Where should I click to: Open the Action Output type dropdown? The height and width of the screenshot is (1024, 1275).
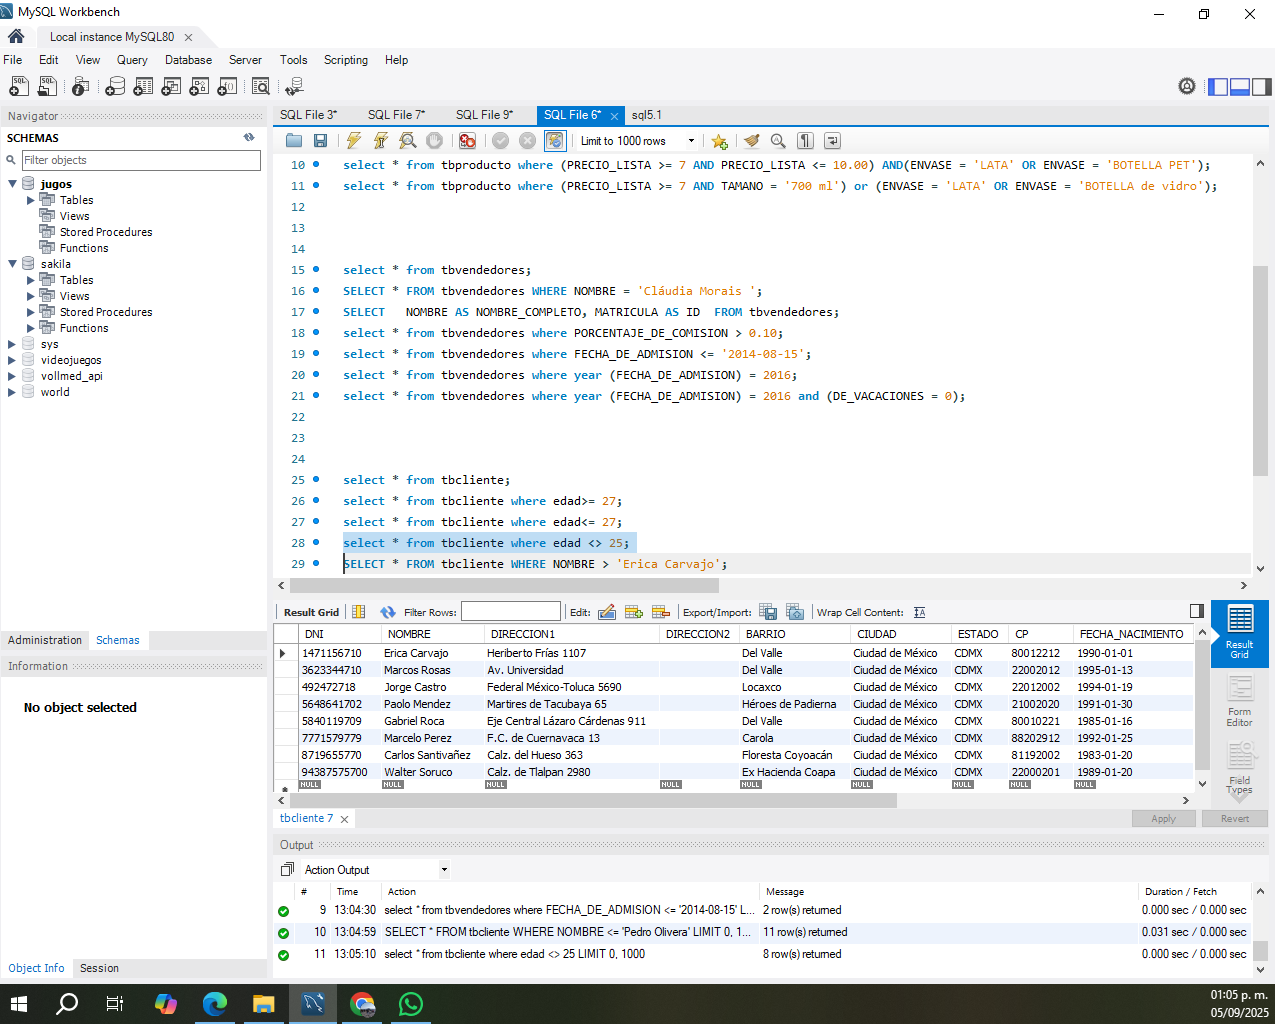click(444, 870)
